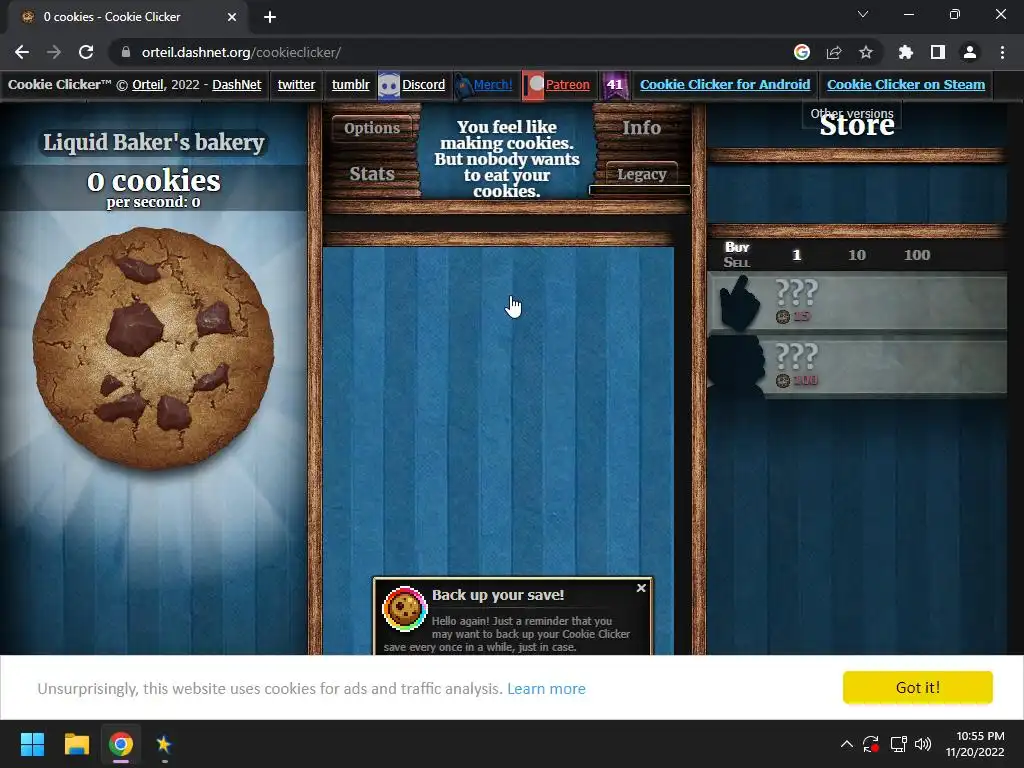This screenshot has height=768, width=1024.
Task: Click the cookie icon in backup notification
Action: click(x=404, y=609)
